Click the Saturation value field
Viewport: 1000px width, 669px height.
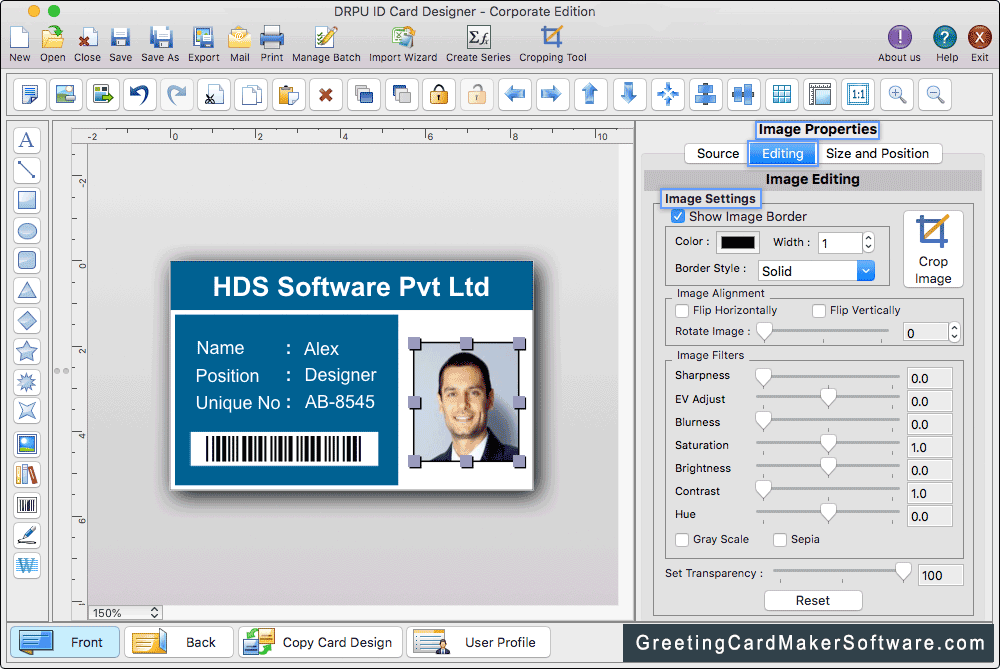coord(929,447)
